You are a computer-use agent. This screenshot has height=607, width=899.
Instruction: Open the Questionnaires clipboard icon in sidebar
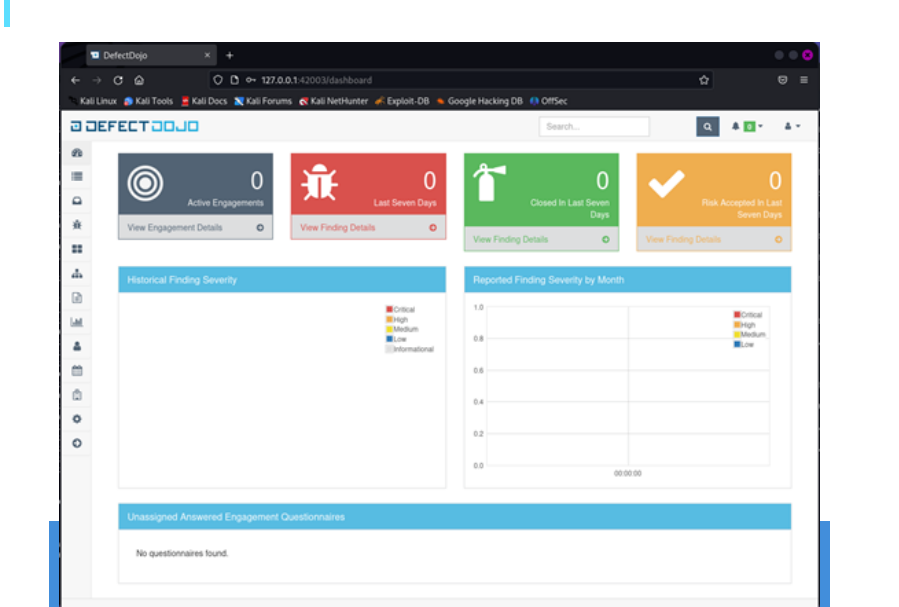(x=77, y=394)
